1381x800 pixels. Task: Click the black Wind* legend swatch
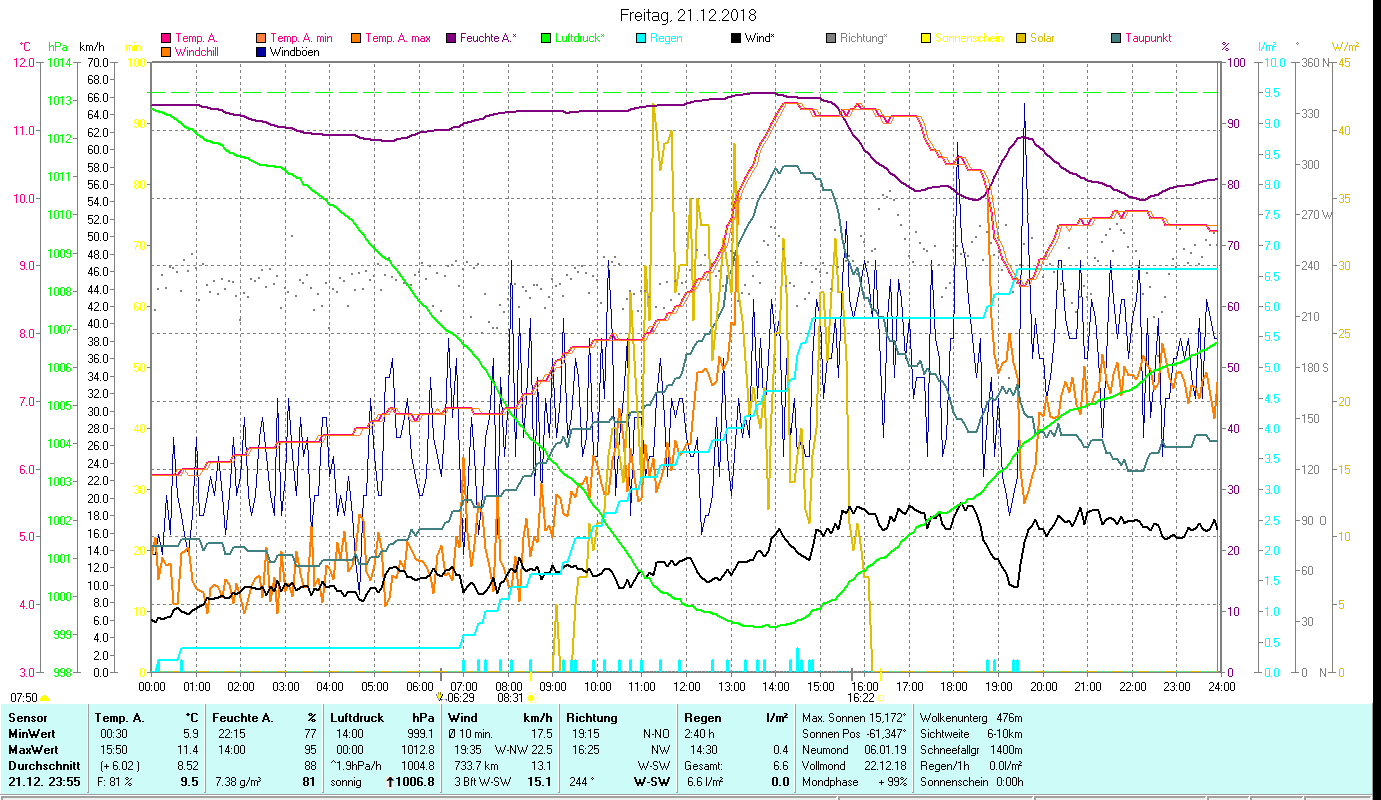[736, 38]
